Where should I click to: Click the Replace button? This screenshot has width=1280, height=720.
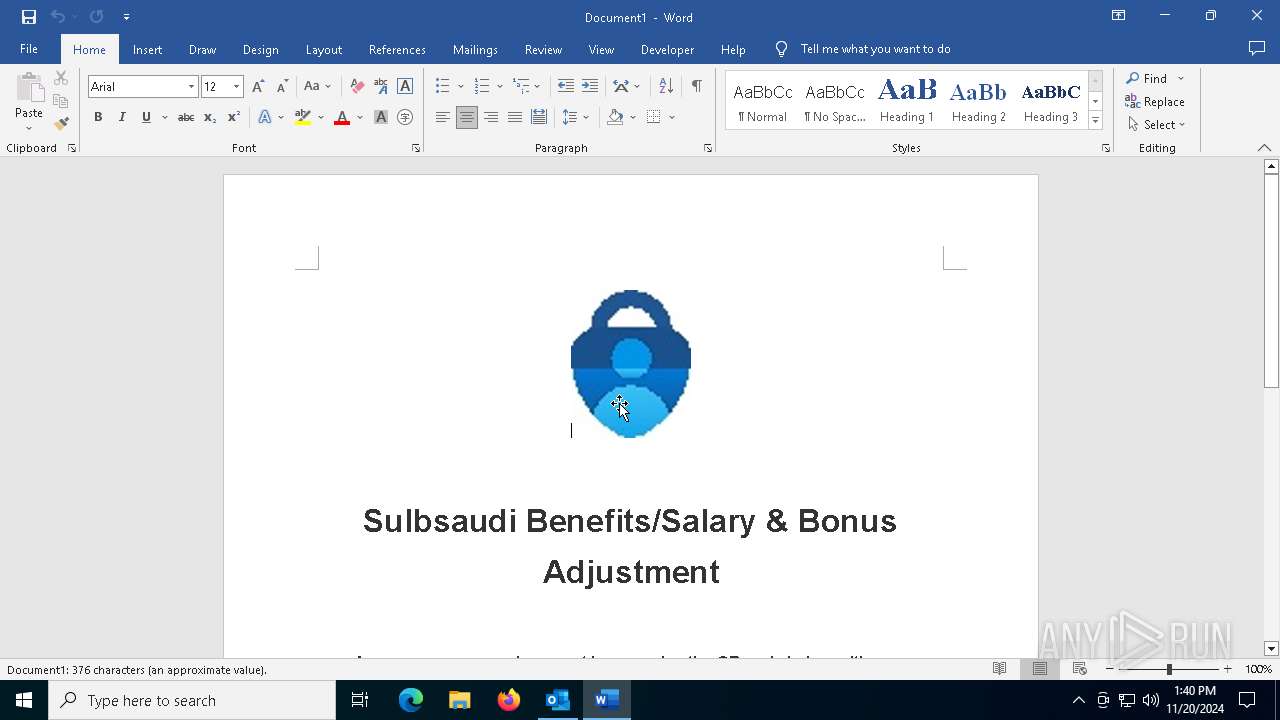(1155, 101)
